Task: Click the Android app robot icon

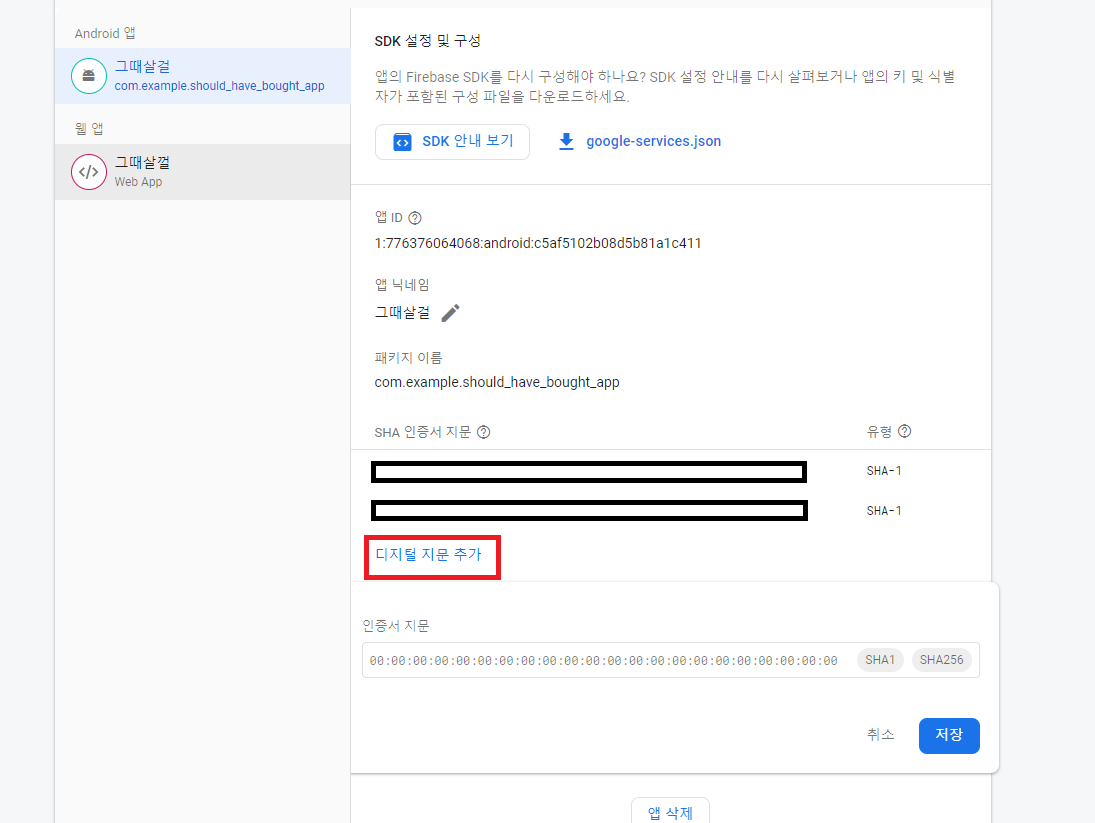Action: [89, 76]
